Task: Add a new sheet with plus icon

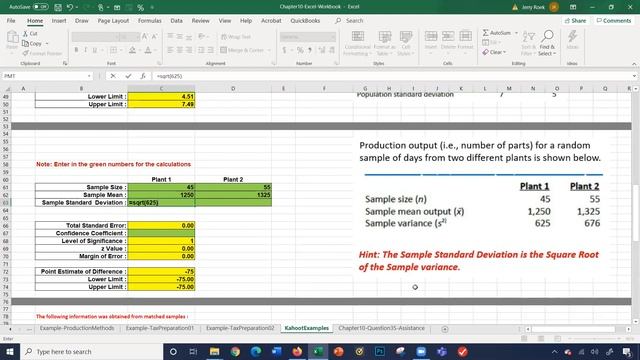Action: 445,329
